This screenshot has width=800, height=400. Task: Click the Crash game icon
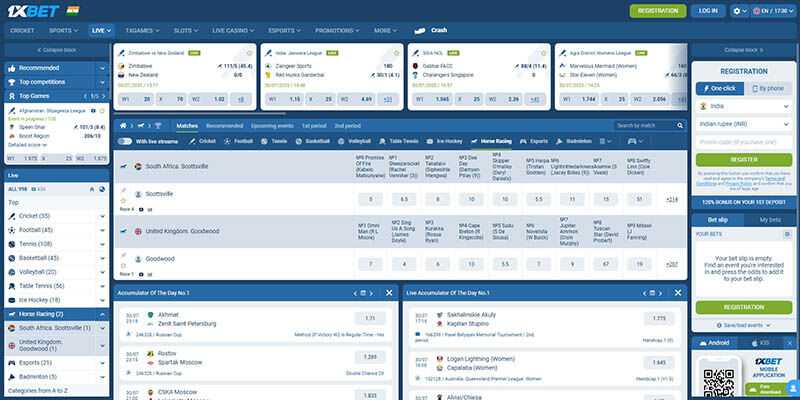pyautogui.click(x=419, y=31)
